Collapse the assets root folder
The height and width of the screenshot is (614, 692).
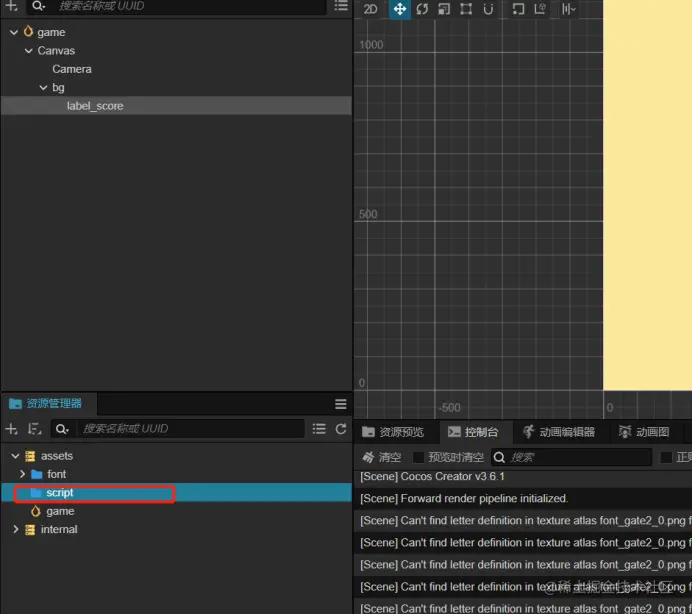[15, 456]
